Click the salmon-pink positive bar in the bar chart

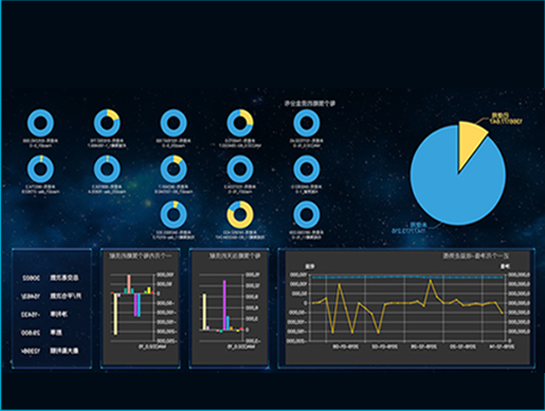pos(129,284)
